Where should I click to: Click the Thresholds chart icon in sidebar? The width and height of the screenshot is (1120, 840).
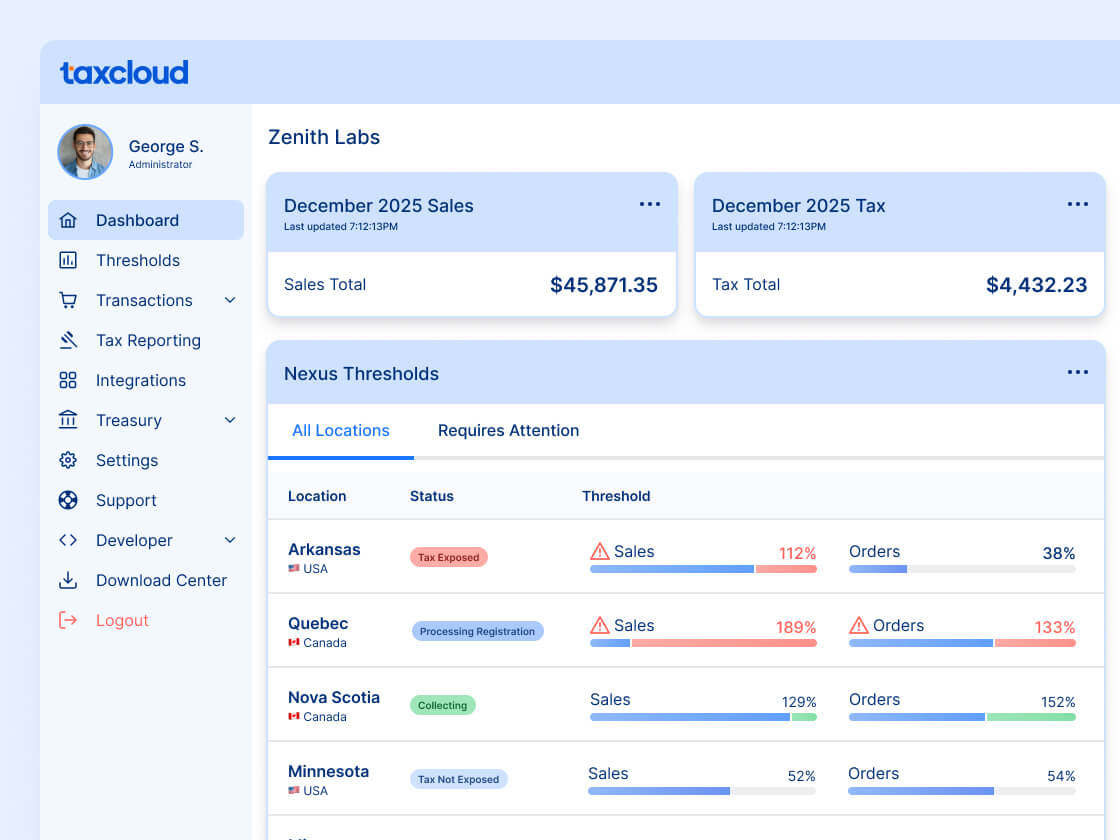pyautogui.click(x=68, y=260)
